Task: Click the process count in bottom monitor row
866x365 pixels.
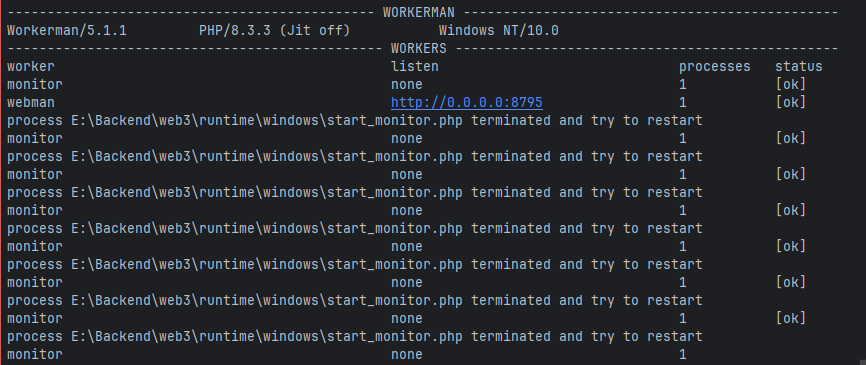Action: tap(683, 355)
